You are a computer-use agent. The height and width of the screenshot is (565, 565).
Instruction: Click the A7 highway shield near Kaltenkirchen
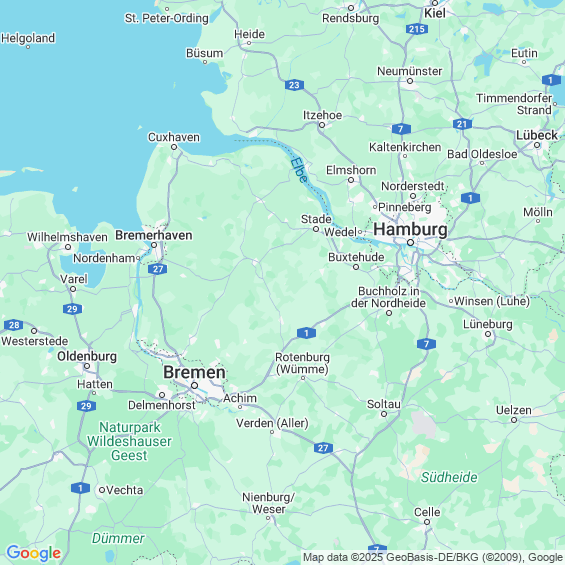tap(401, 129)
